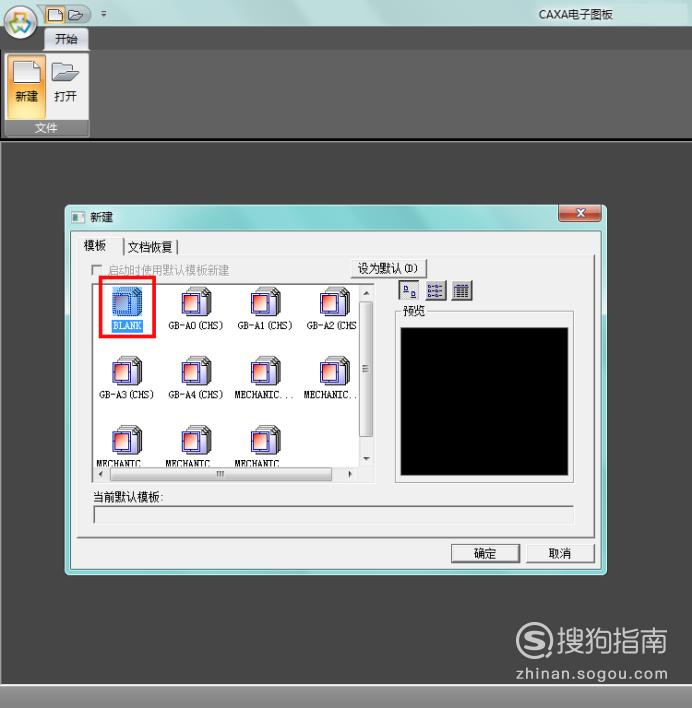The height and width of the screenshot is (708, 692).
Task: Click the quick-access Open folder icon
Action: [75, 15]
